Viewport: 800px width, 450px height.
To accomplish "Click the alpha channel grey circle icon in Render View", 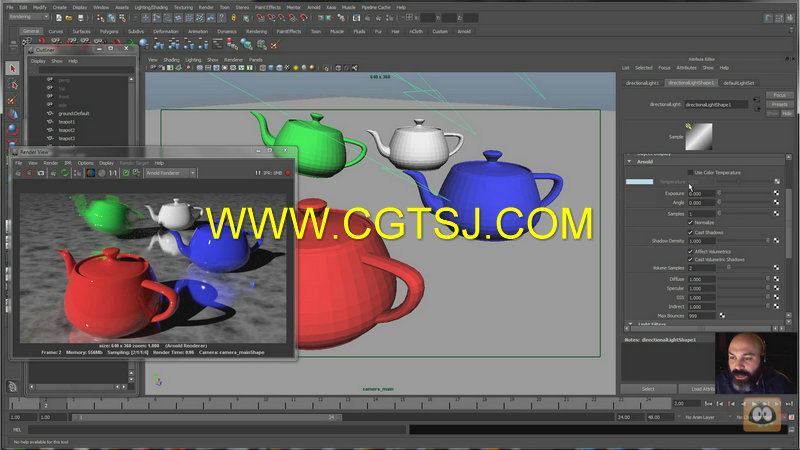I will 102,173.
